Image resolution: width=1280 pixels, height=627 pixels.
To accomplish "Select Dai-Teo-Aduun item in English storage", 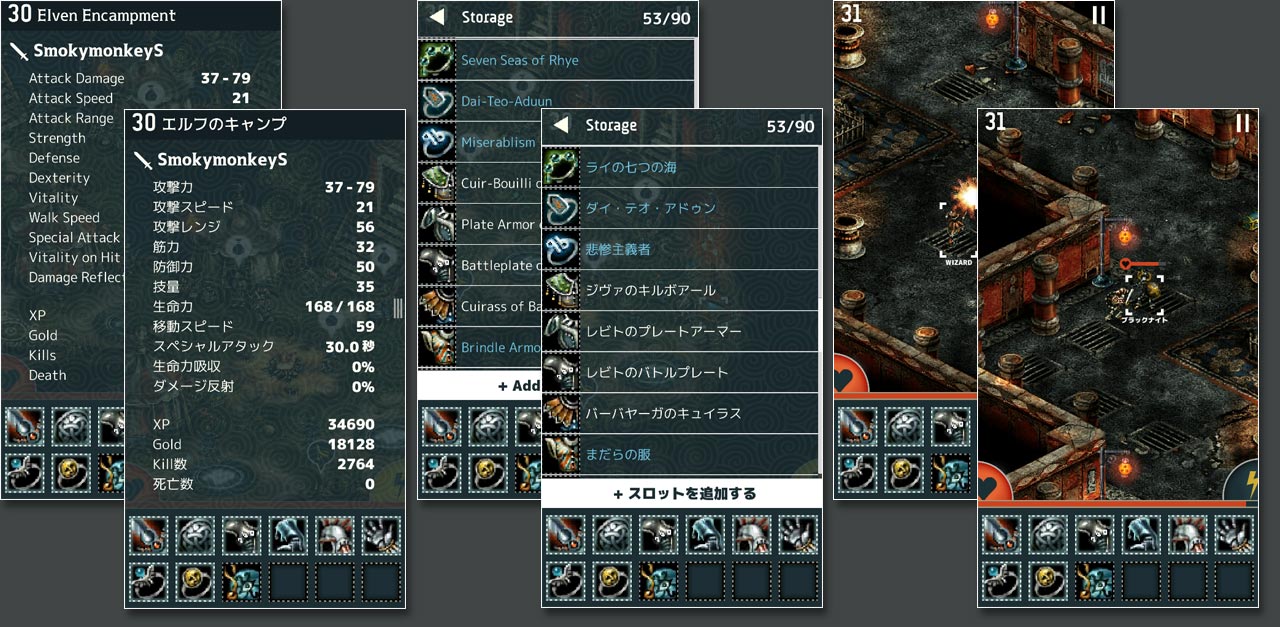I will click(x=556, y=101).
